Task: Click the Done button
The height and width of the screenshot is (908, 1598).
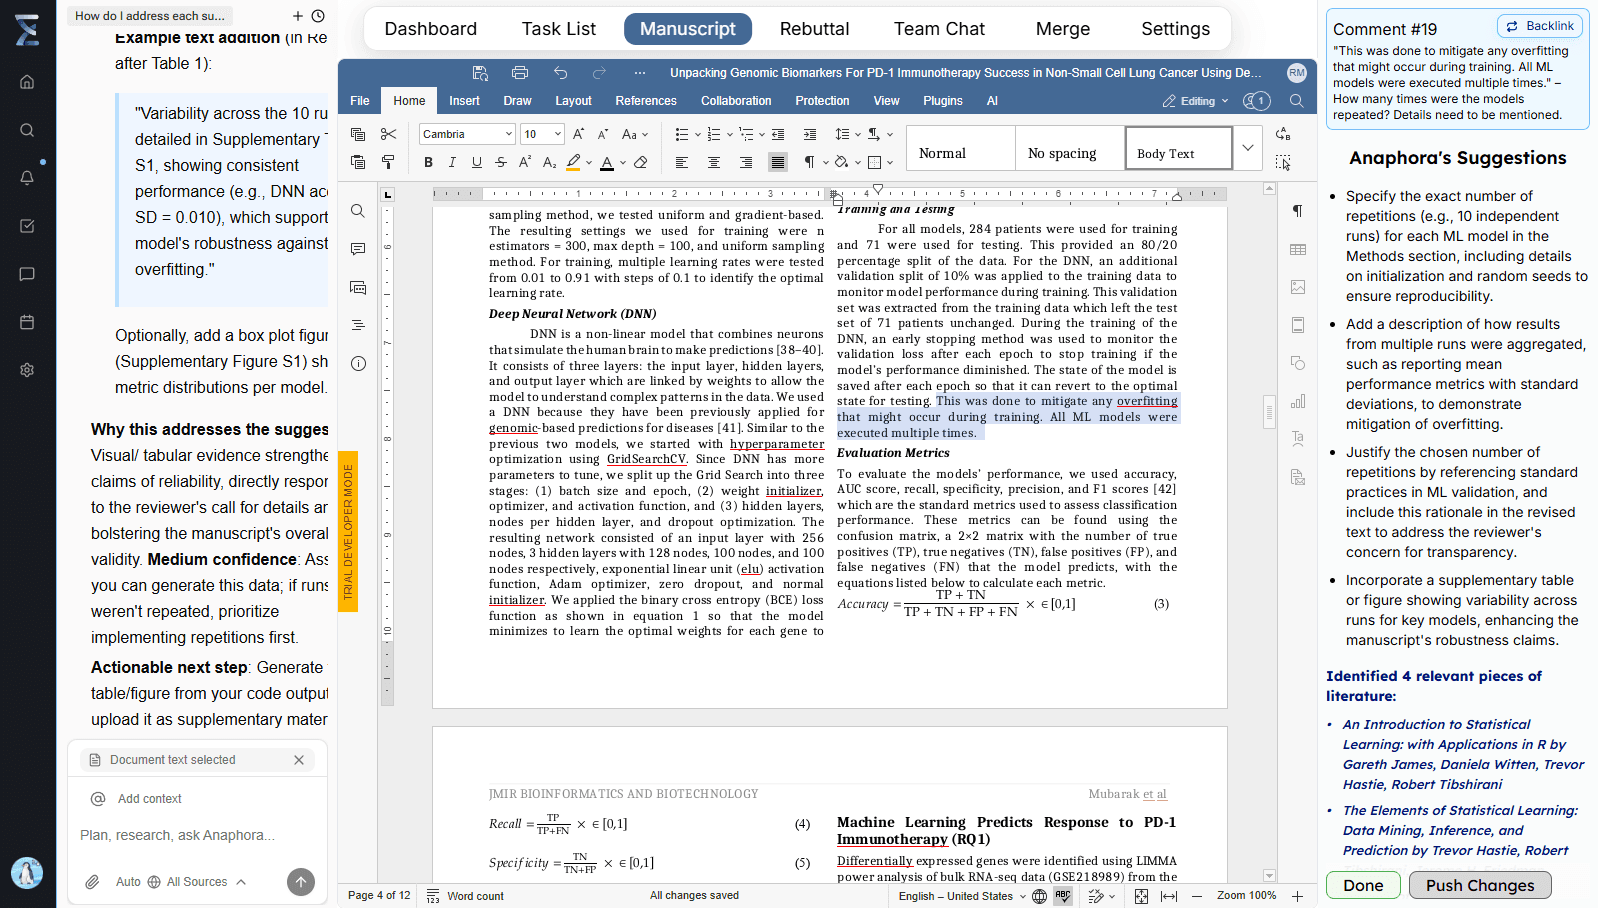Action: pyautogui.click(x=1363, y=885)
